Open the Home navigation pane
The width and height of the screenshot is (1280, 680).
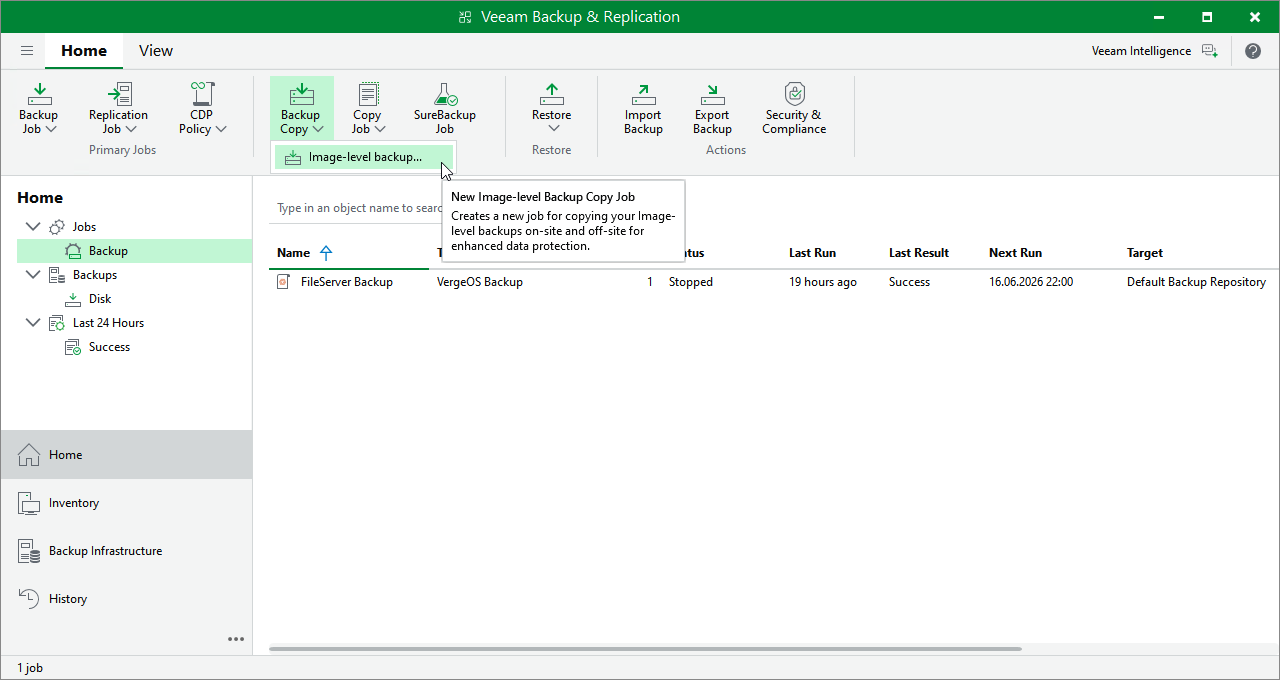[x=126, y=455]
